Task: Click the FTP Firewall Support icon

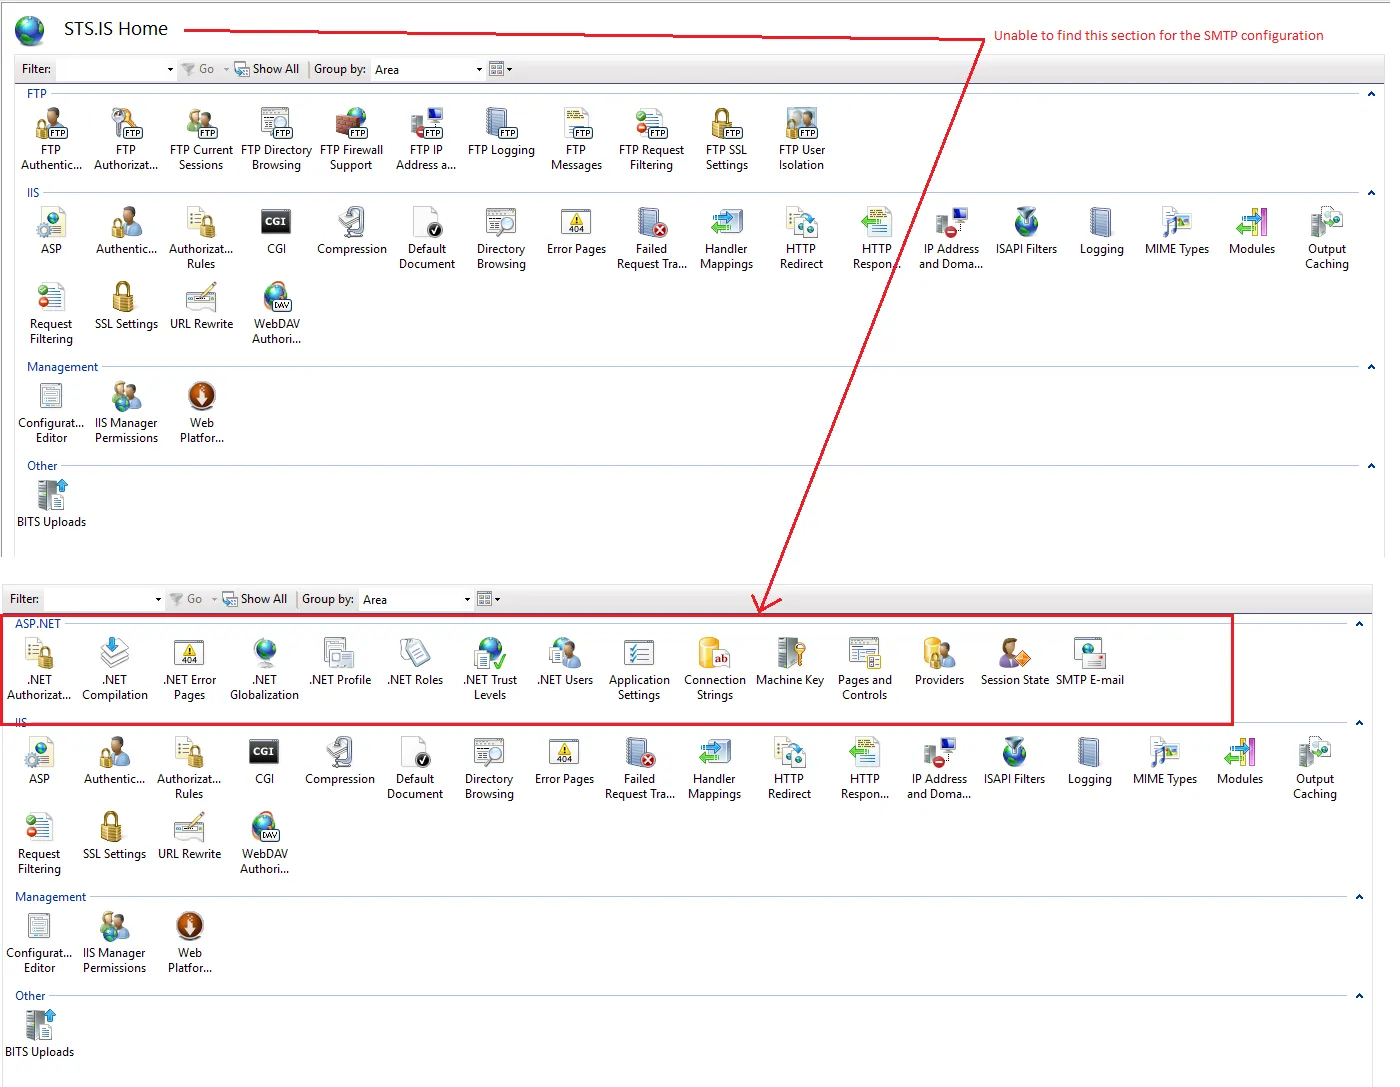Action: 351,124
